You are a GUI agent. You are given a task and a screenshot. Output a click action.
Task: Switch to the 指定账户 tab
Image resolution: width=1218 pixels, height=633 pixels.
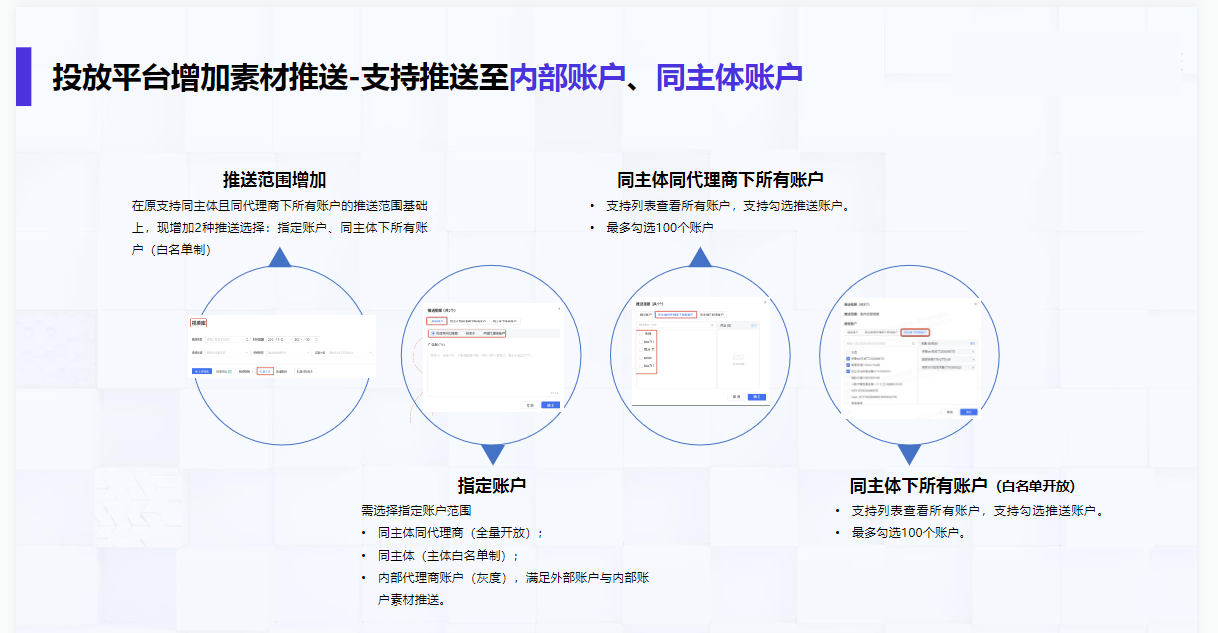tap(437, 321)
